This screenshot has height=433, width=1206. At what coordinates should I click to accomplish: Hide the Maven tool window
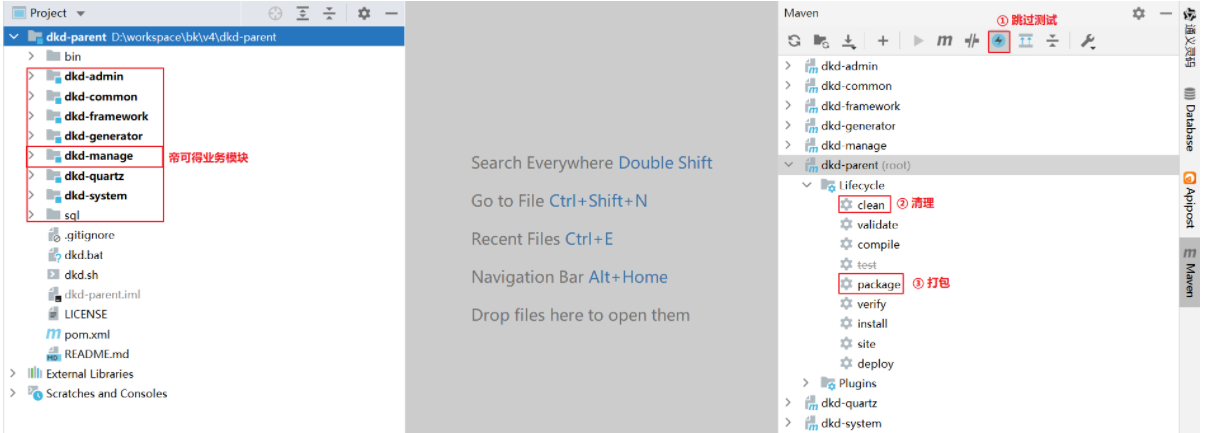[x=1164, y=13]
